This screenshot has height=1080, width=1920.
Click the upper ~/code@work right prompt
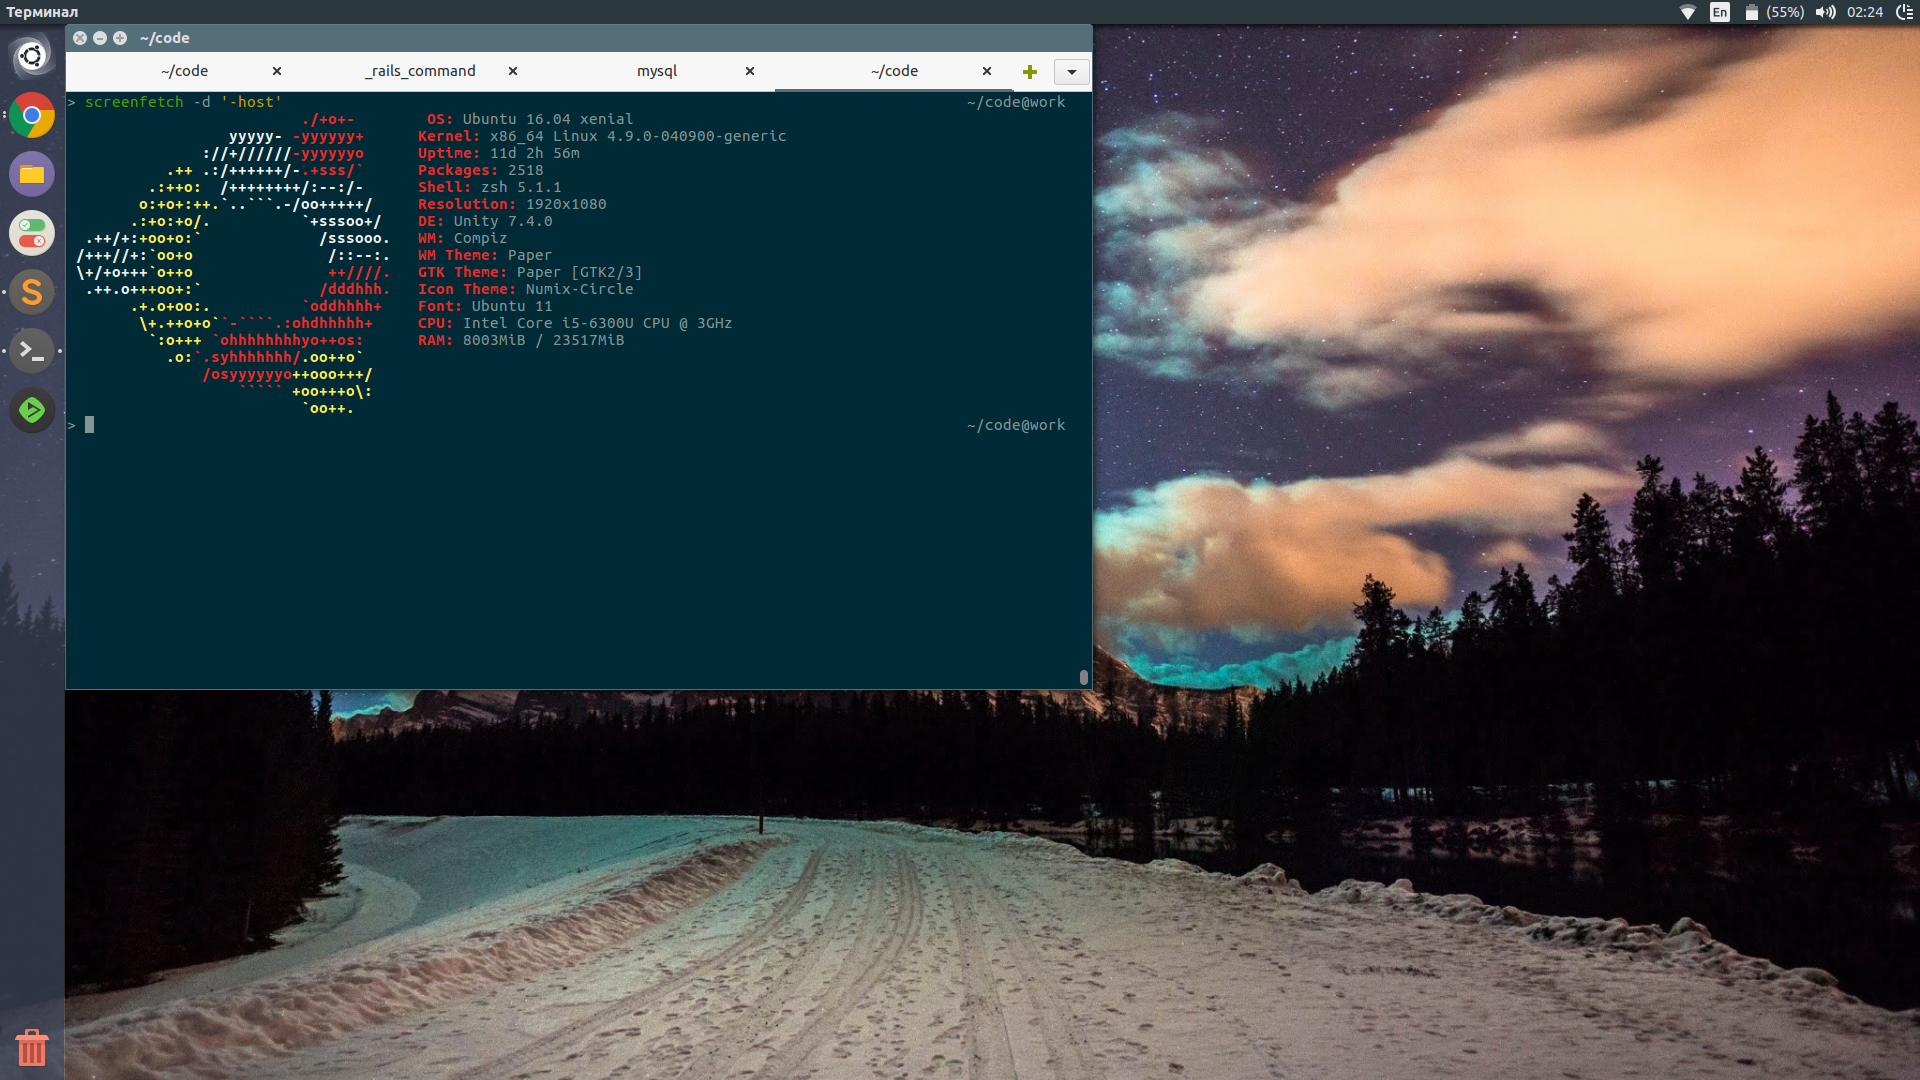tap(1016, 102)
